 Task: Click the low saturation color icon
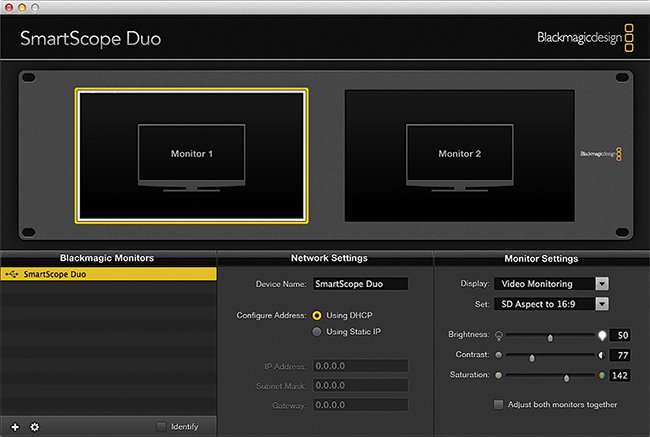[x=499, y=375]
